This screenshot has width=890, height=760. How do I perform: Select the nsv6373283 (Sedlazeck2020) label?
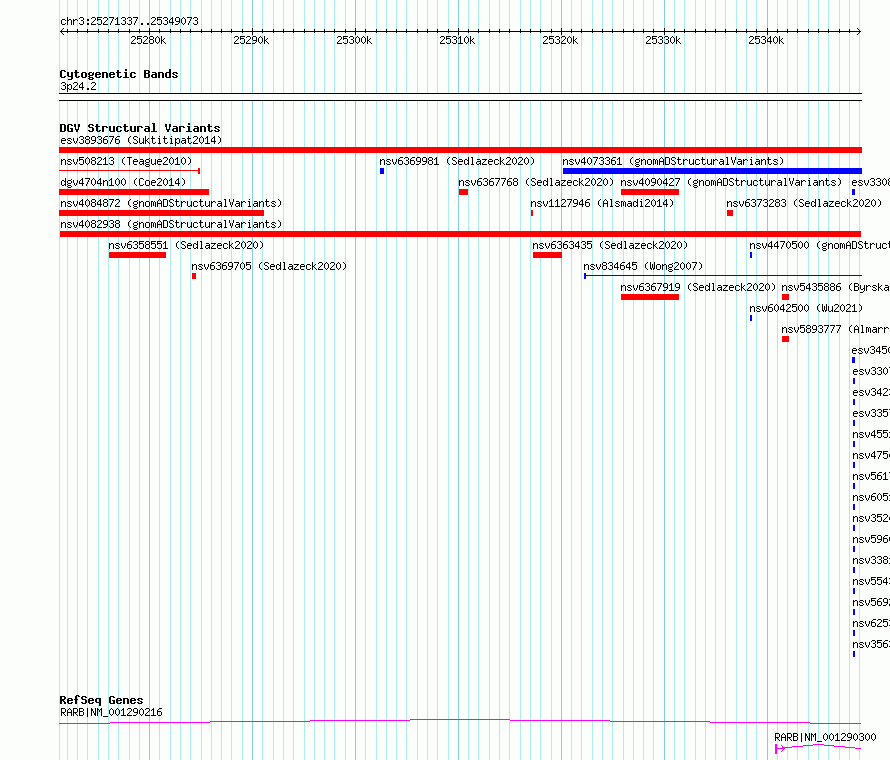(804, 203)
